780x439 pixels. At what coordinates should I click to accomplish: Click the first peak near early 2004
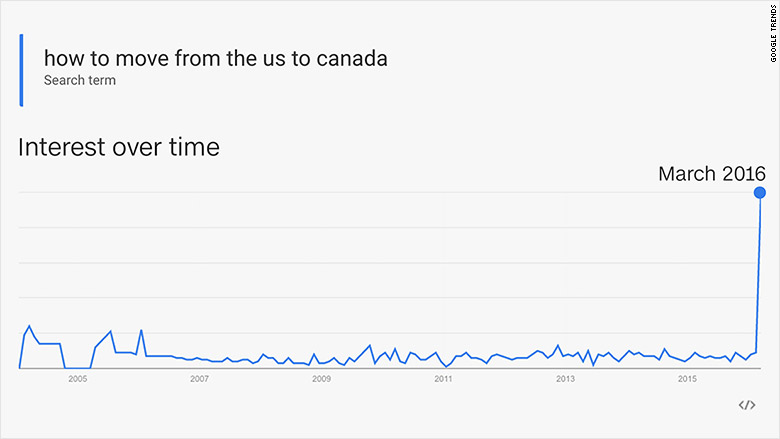(29, 326)
